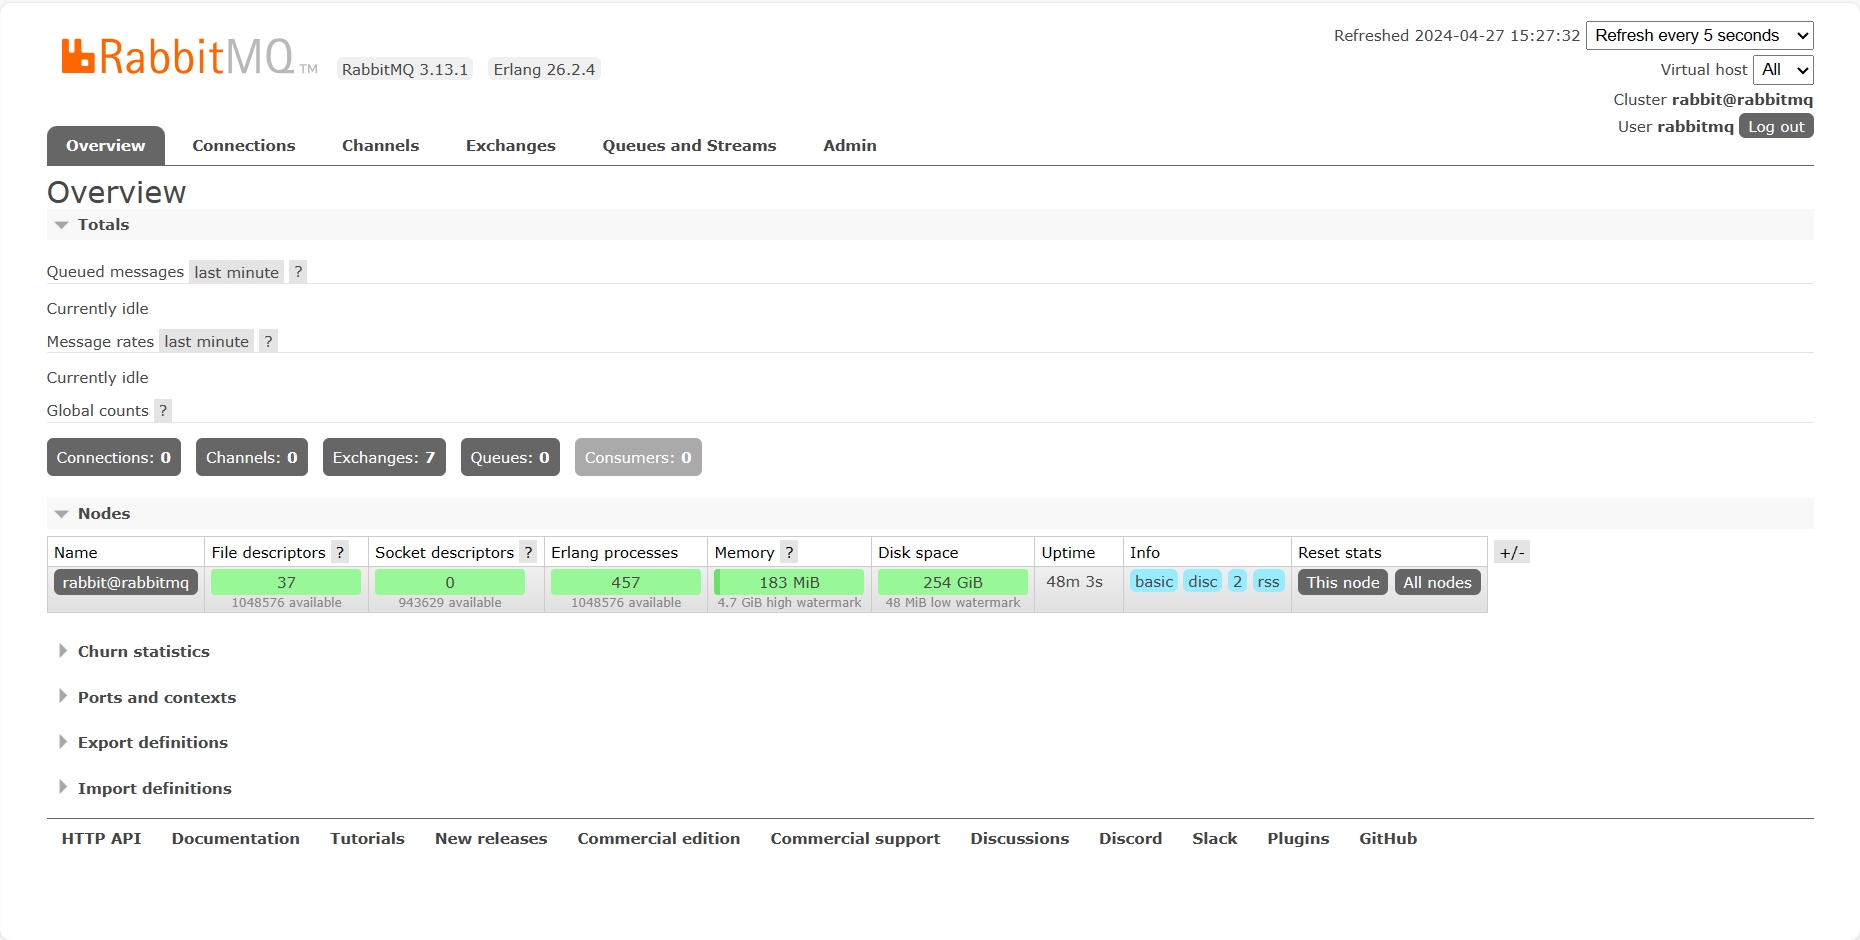Open the Virtual host selector
Viewport: 1860px width, 940px height.
(x=1783, y=70)
